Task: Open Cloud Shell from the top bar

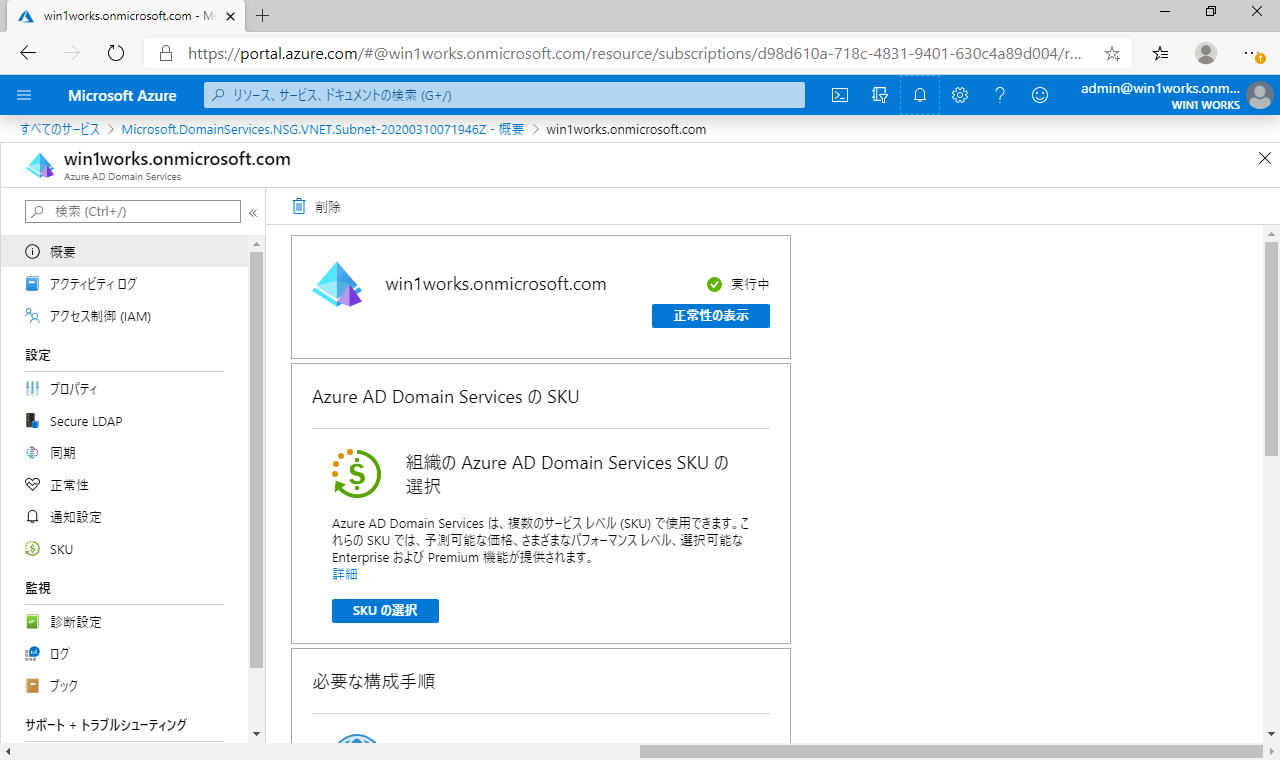Action: tap(841, 95)
